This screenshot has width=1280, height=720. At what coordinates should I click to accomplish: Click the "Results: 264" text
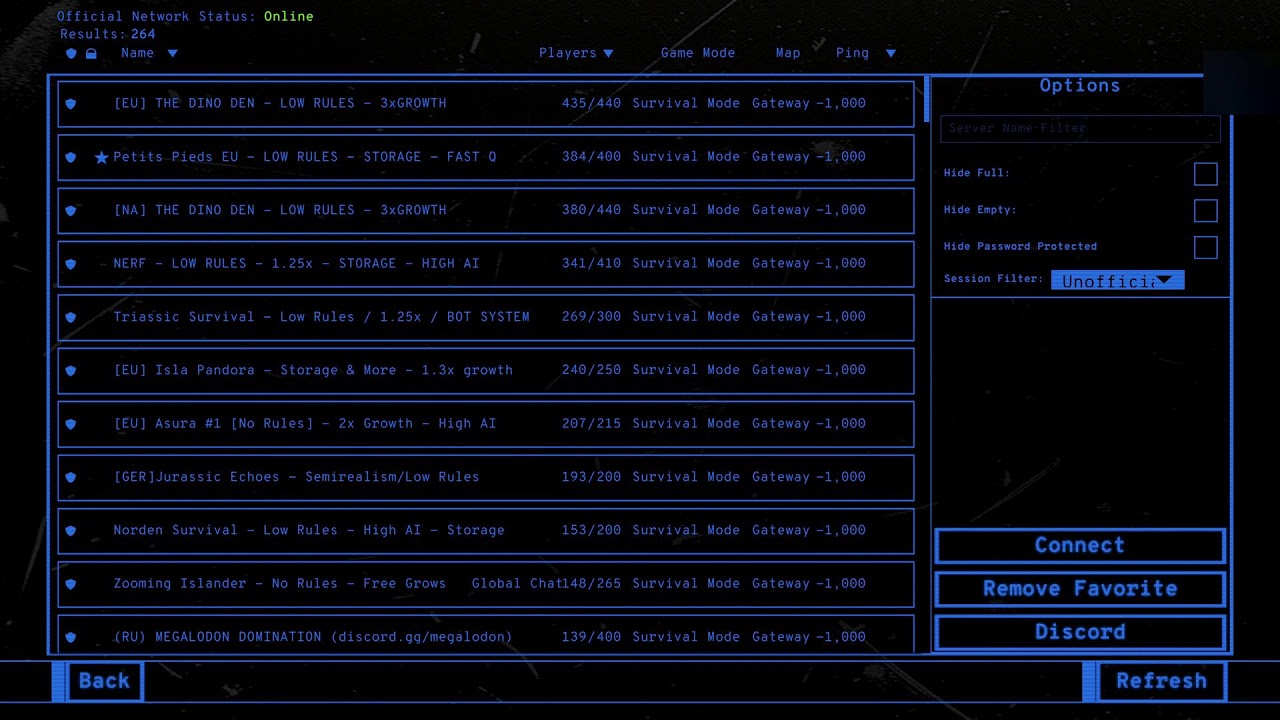[x=108, y=34]
